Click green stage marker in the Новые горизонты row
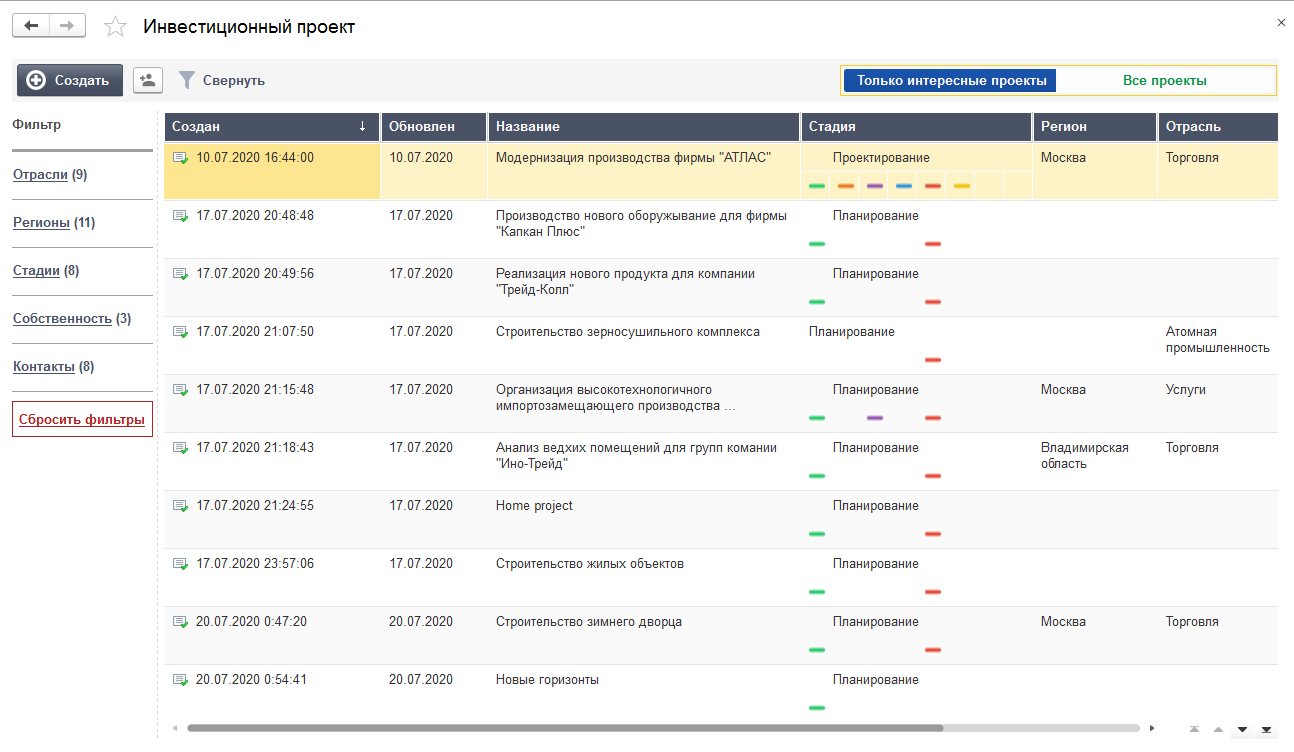This screenshot has width=1294, height=752. (817, 708)
